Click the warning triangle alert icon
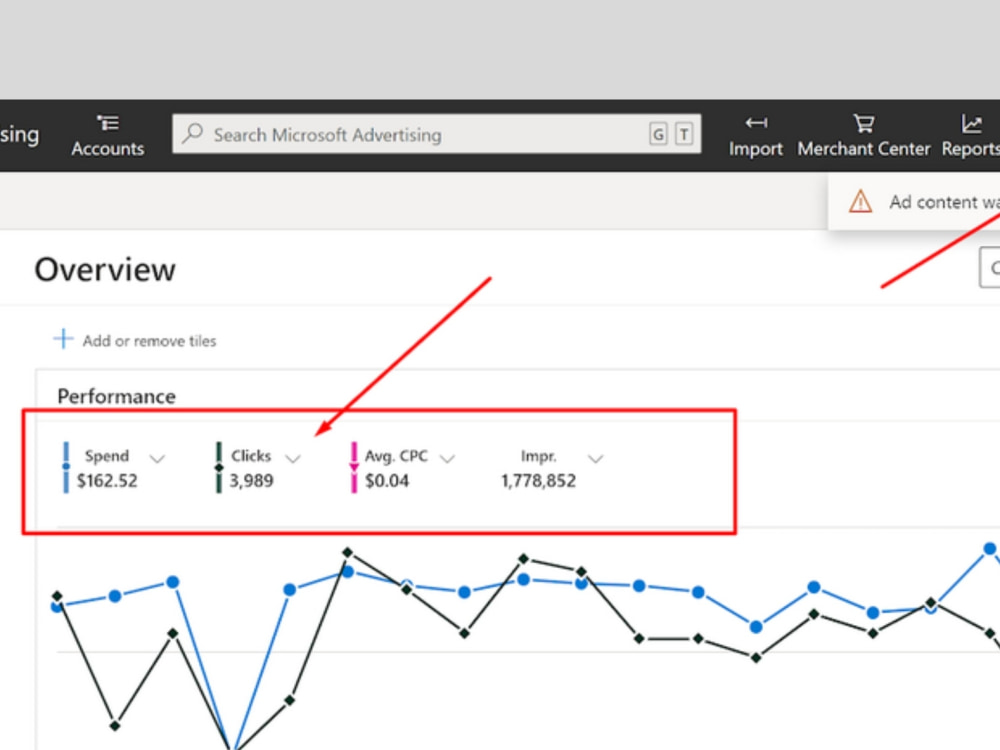 (x=860, y=202)
